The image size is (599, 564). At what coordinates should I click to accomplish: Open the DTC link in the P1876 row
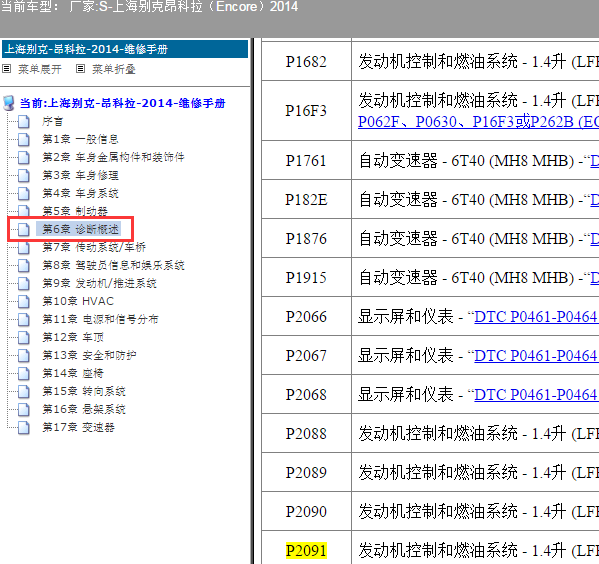[594, 239]
